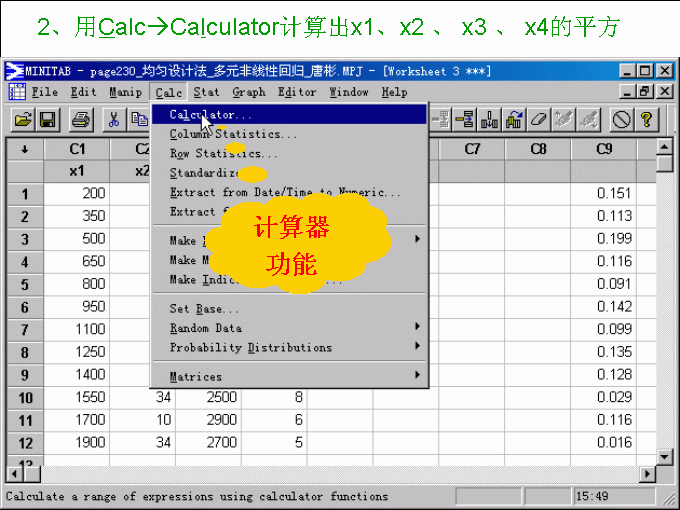680x510 pixels.
Task: Choose Column Statistics... menu entry
Action: (232, 134)
